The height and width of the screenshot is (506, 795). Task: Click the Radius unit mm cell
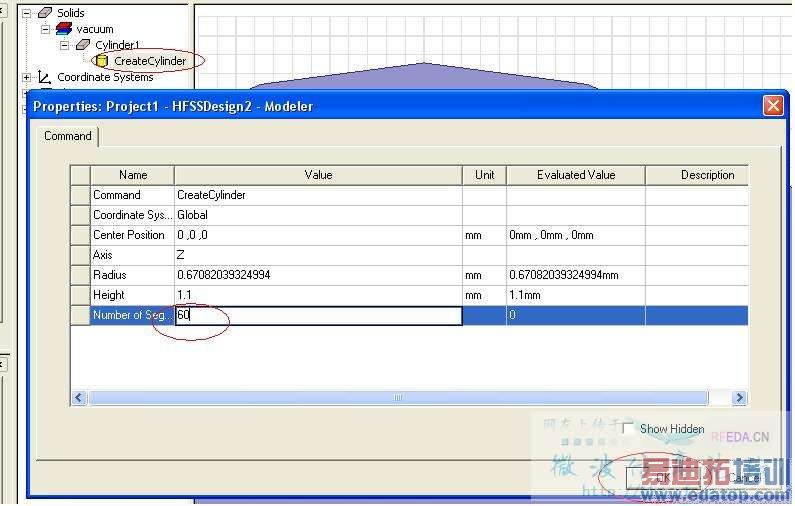pyautogui.click(x=484, y=275)
